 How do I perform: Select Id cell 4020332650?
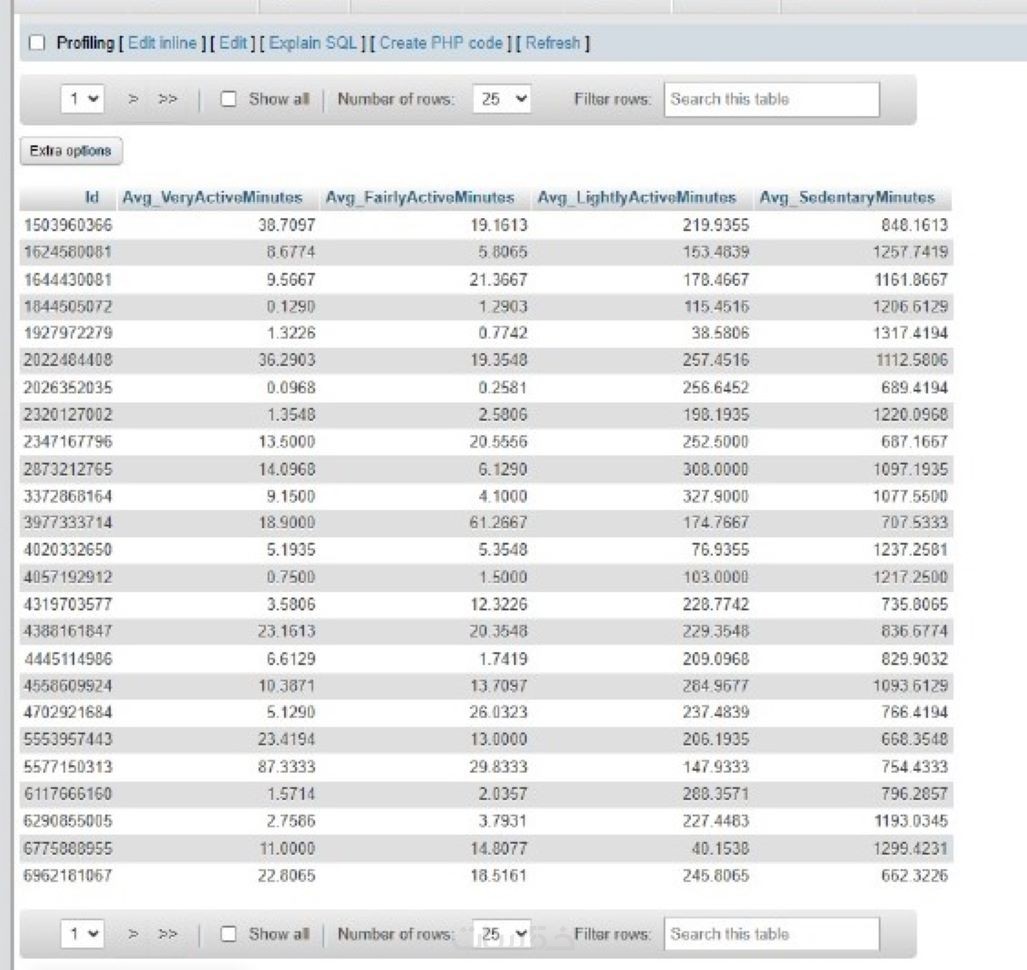(x=68, y=550)
